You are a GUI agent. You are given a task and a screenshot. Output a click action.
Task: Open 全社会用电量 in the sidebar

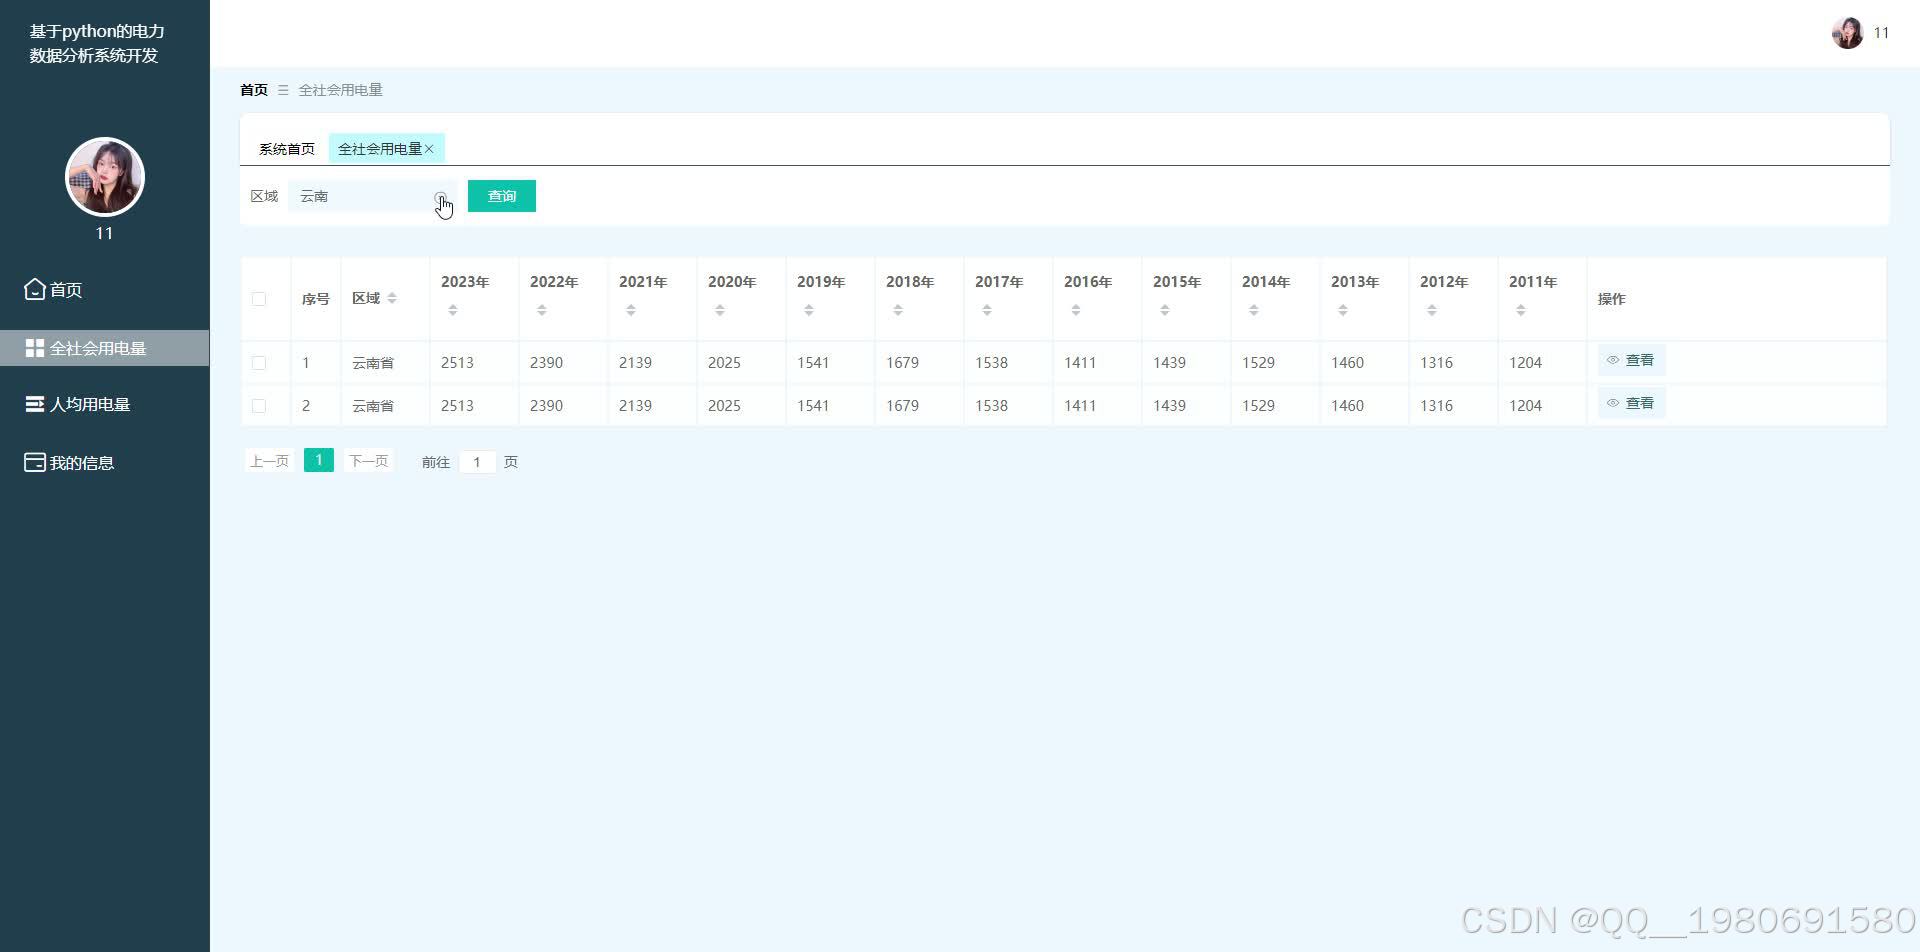point(105,348)
